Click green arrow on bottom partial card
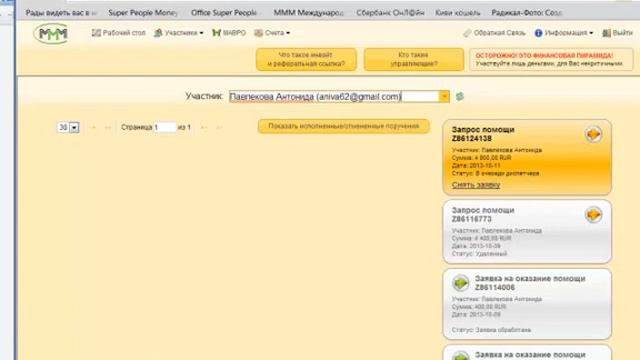 click(460, 356)
